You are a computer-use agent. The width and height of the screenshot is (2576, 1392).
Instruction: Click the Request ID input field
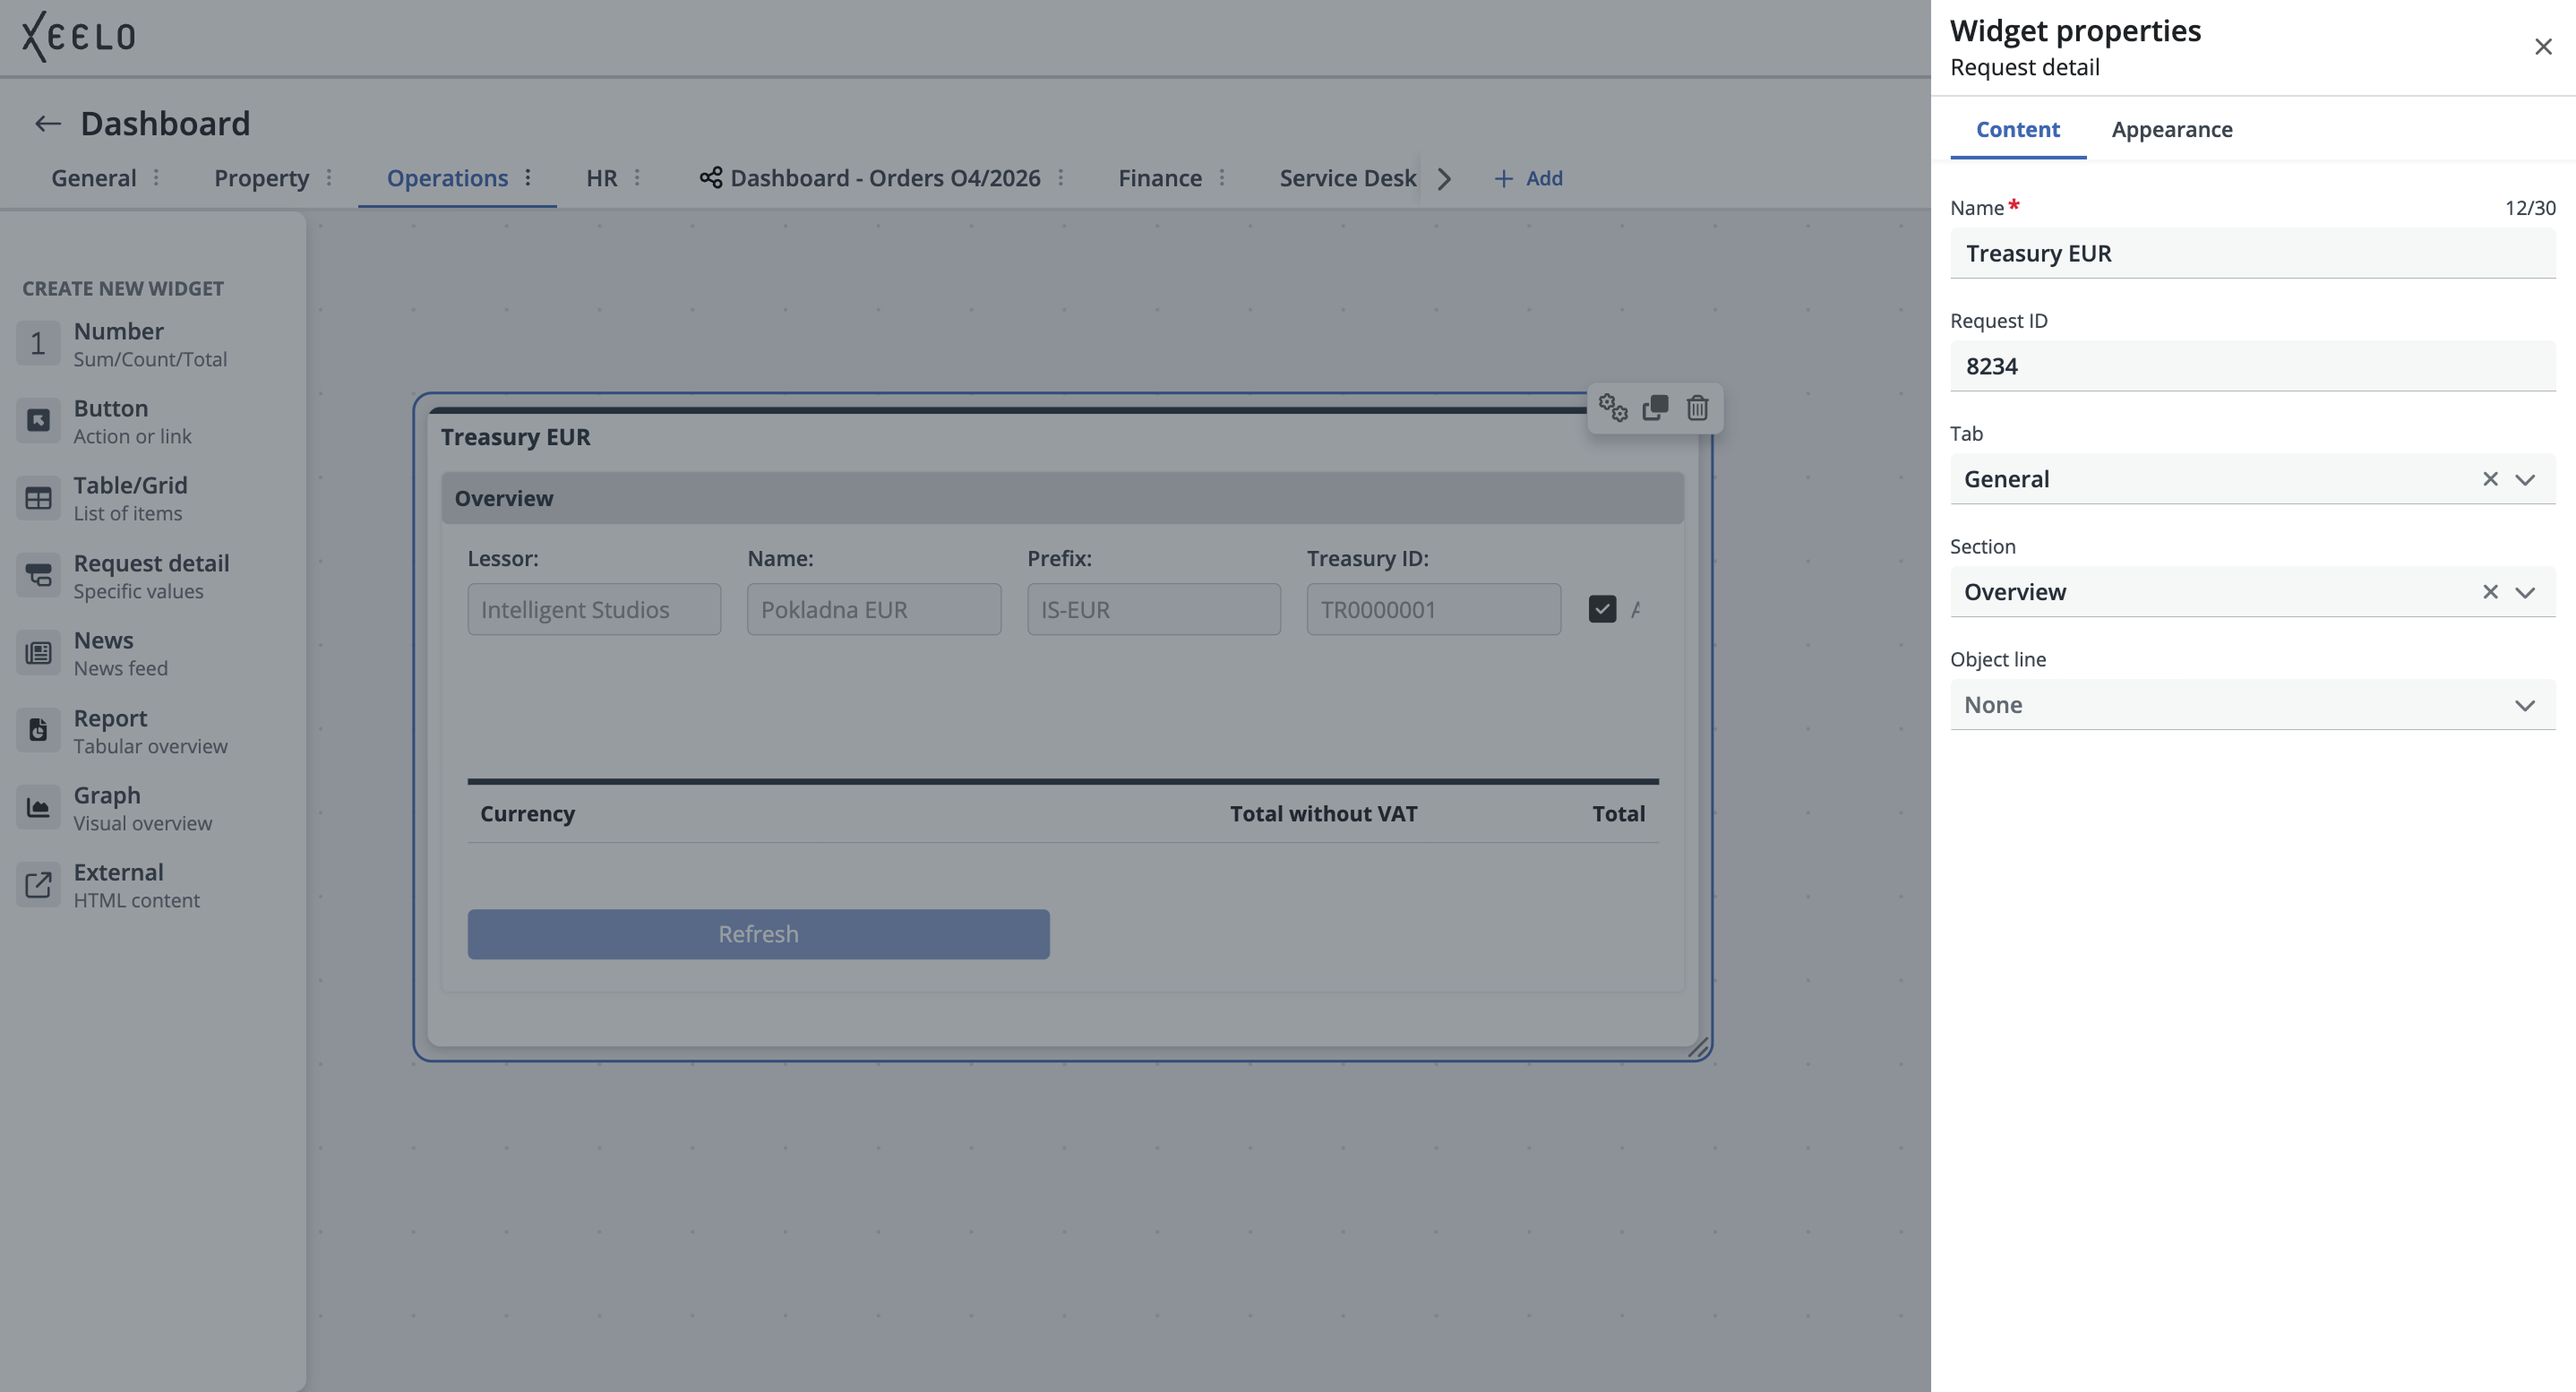point(2252,366)
